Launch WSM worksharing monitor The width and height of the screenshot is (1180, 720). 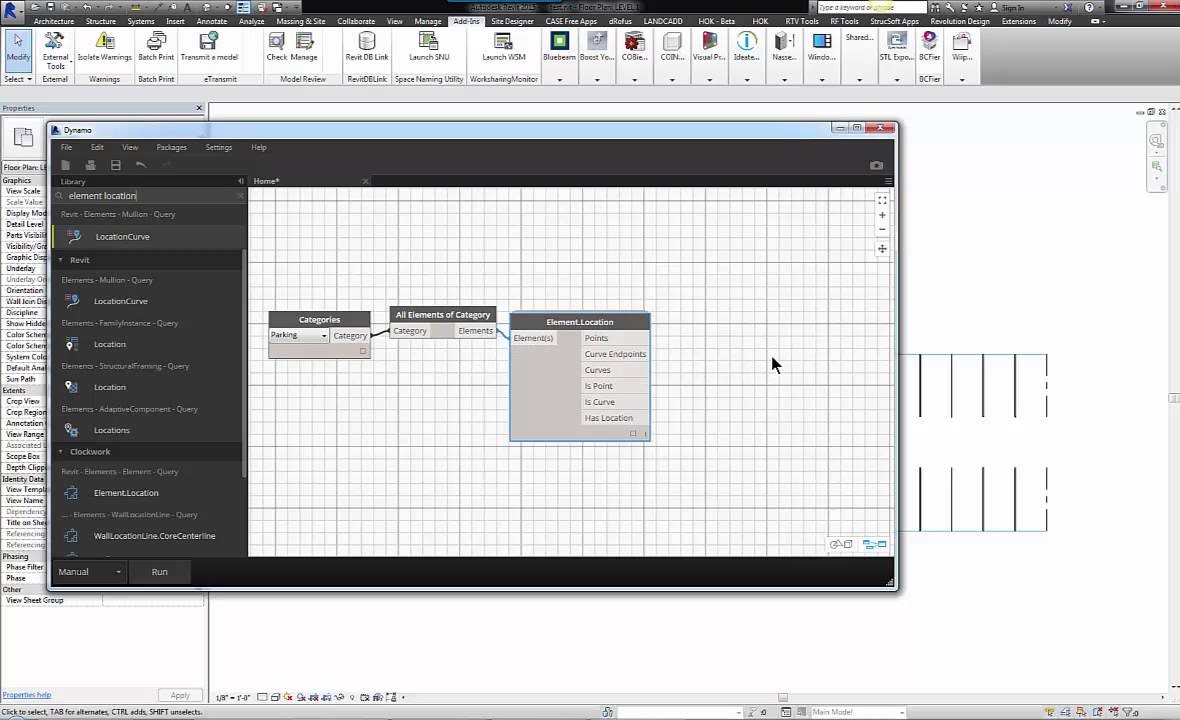pos(503,47)
